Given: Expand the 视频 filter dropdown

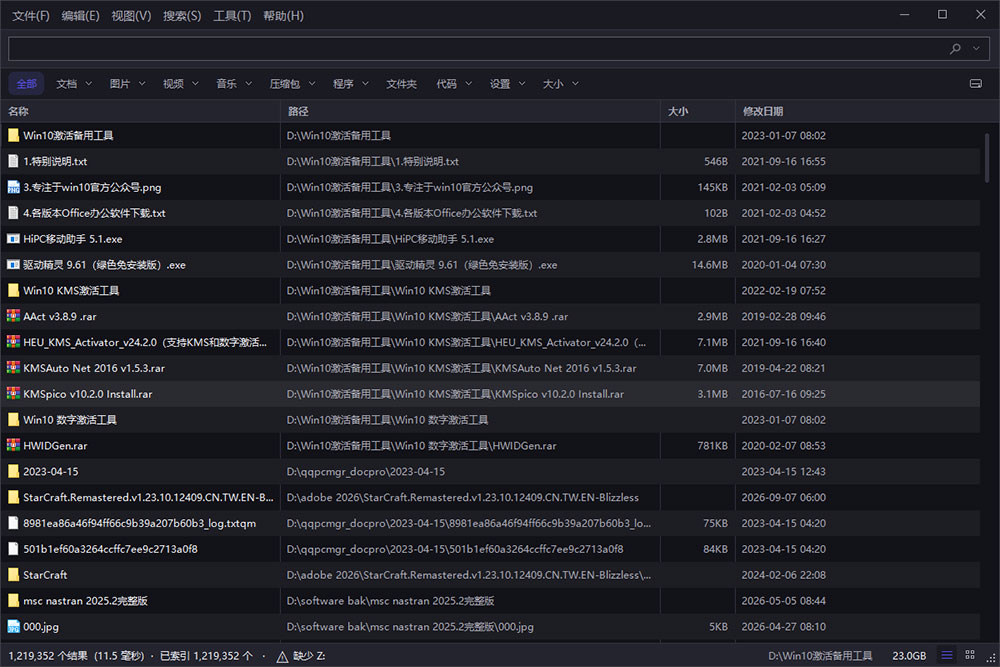Looking at the screenshot, I should click(x=195, y=84).
